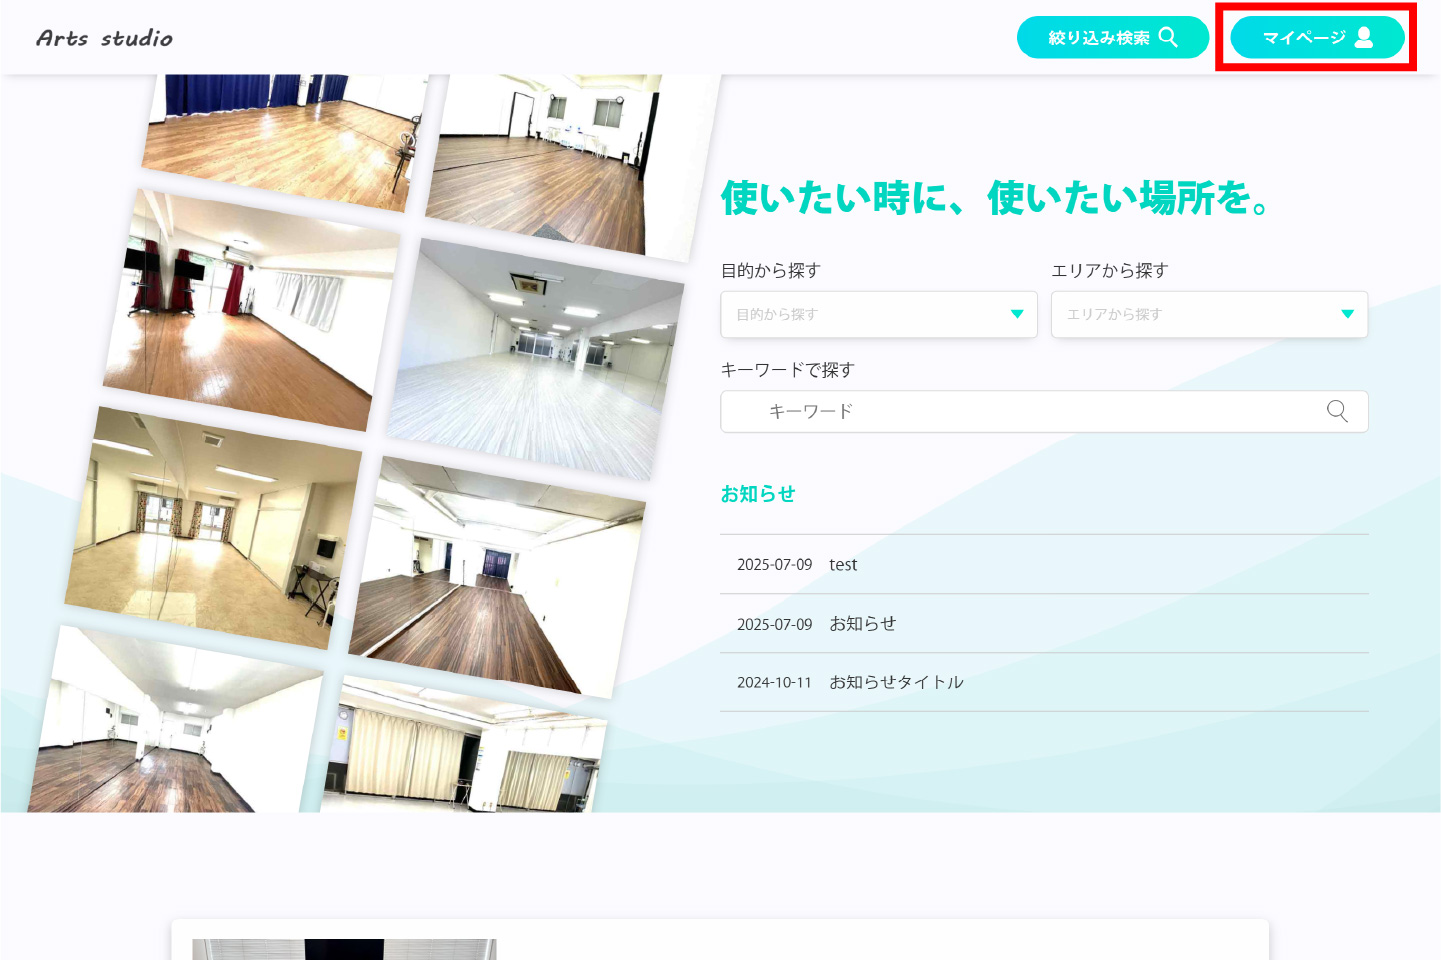Click the studio photo with blue curtains
The height and width of the screenshot is (960, 1441).
[285, 135]
